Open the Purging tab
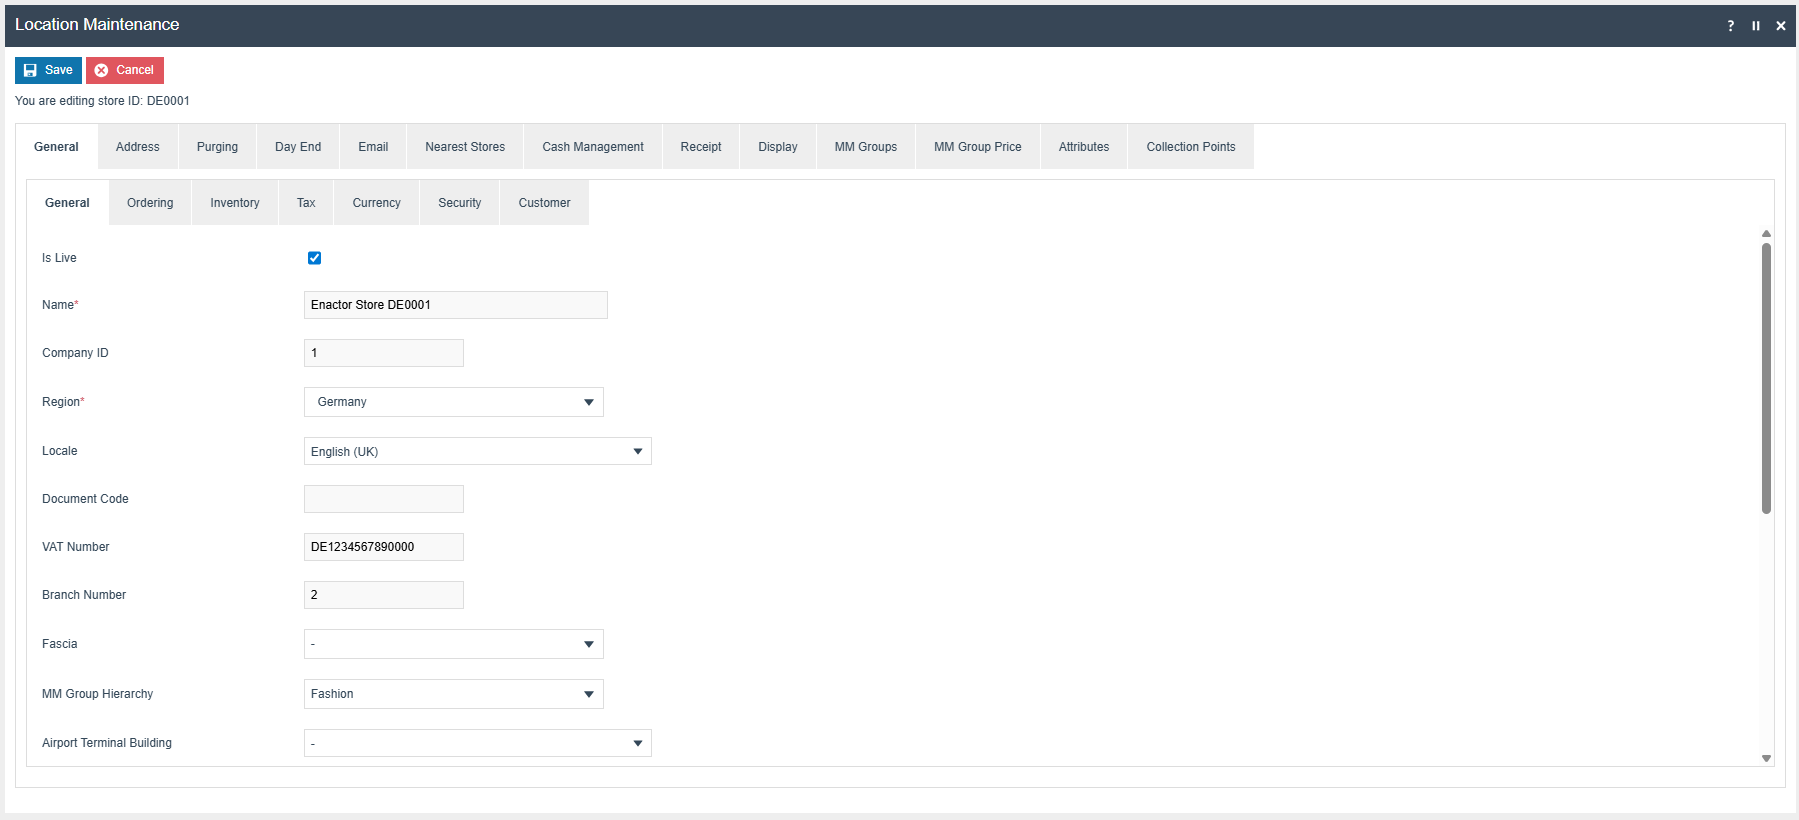The width and height of the screenshot is (1799, 820). pyautogui.click(x=217, y=147)
